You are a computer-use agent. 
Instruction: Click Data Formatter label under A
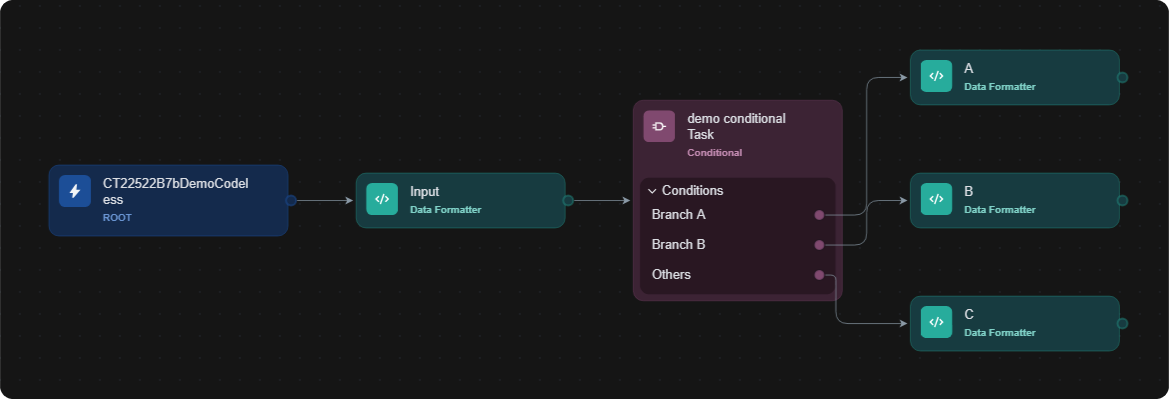coord(1000,87)
